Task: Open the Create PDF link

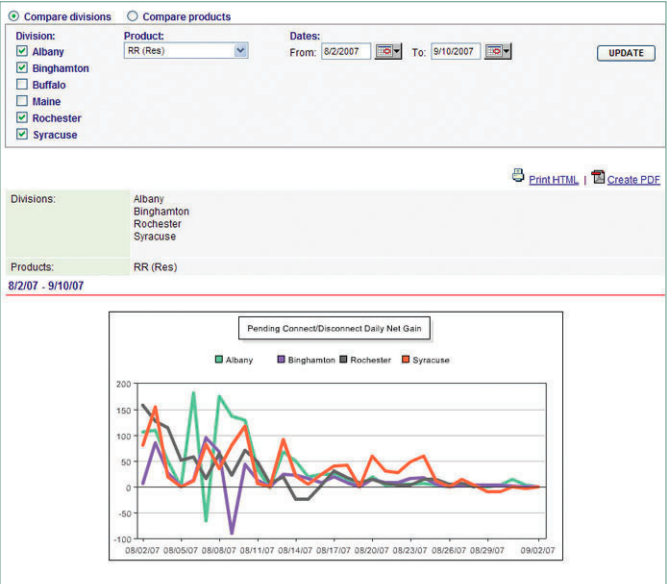Action: tap(633, 180)
